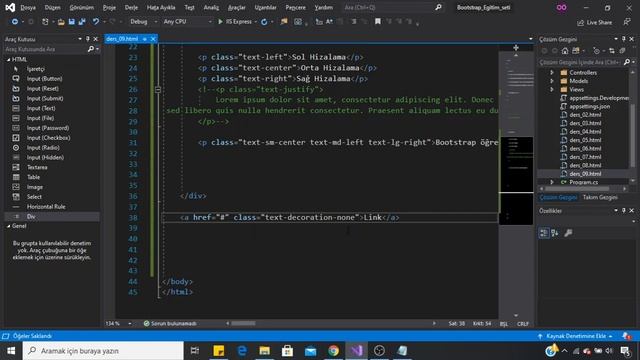The width and height of the screenshot is (640, 360).
Task: Select Input (Checkbox) toolbox item
Action: pyautogui.click(x=49, y=138)
